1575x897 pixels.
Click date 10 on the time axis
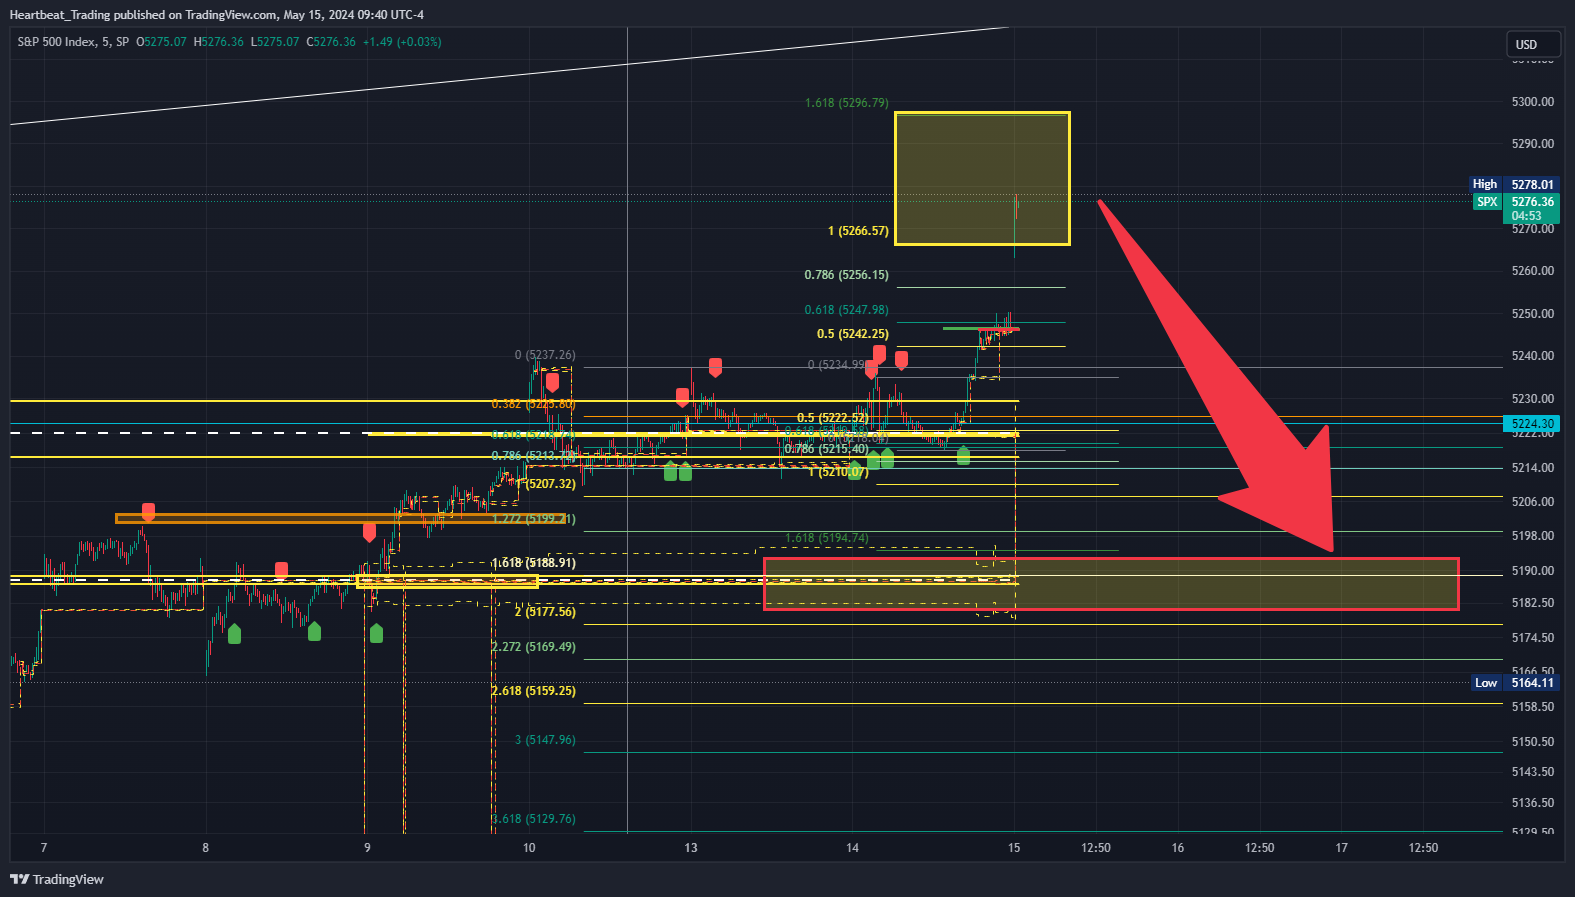tap(529, 848)
